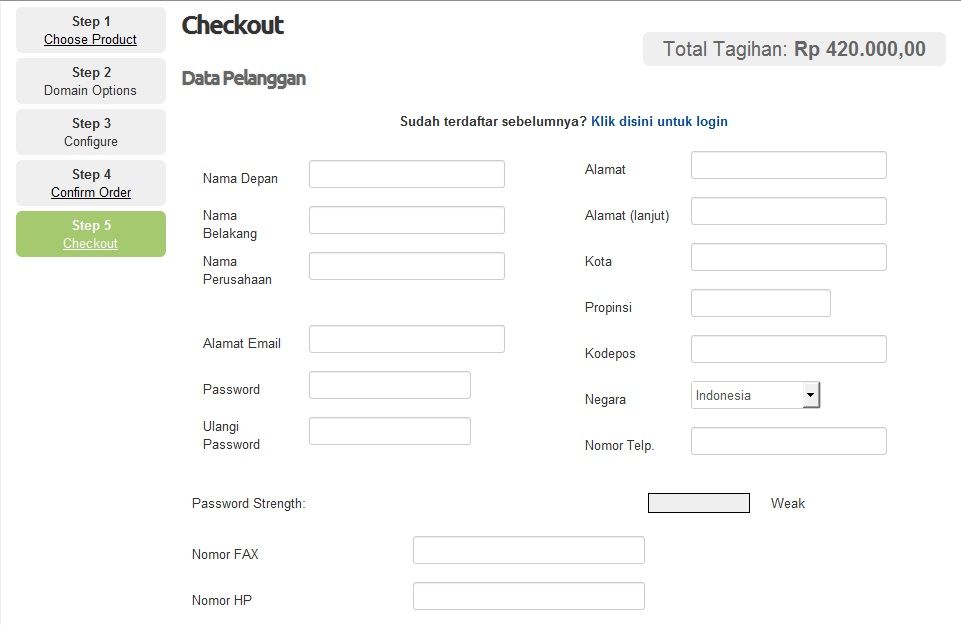Select the Nomor FAX input field
Screen dimensions: 961x625
point(529,550)
